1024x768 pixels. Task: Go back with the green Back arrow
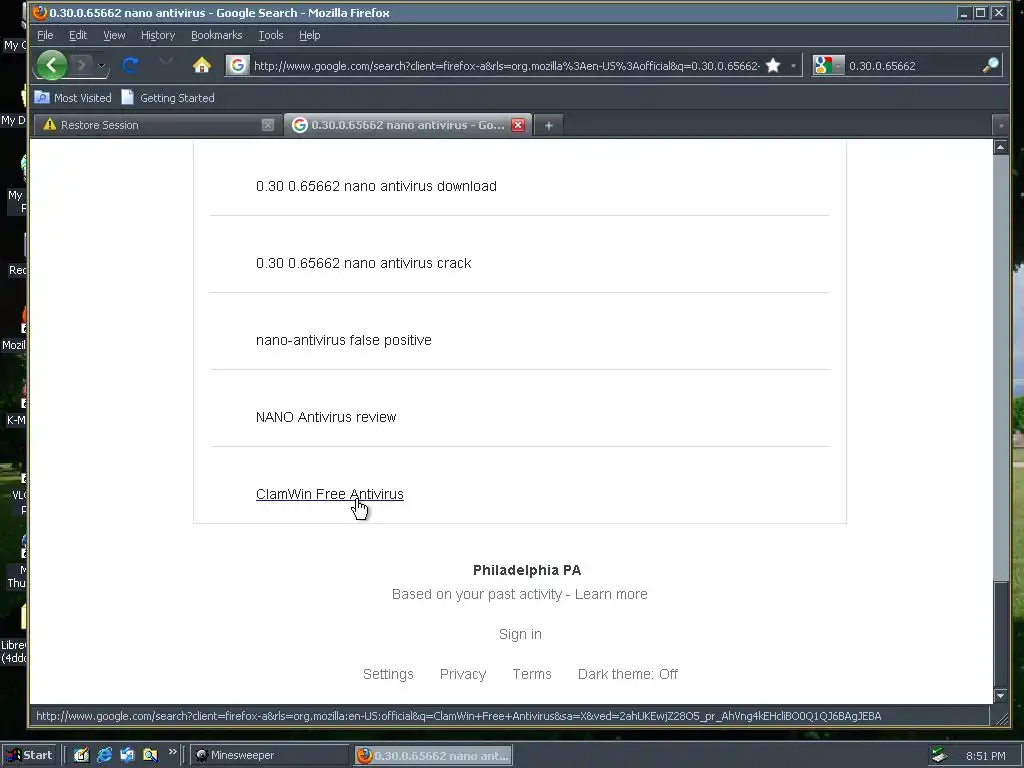pos(52,65)
